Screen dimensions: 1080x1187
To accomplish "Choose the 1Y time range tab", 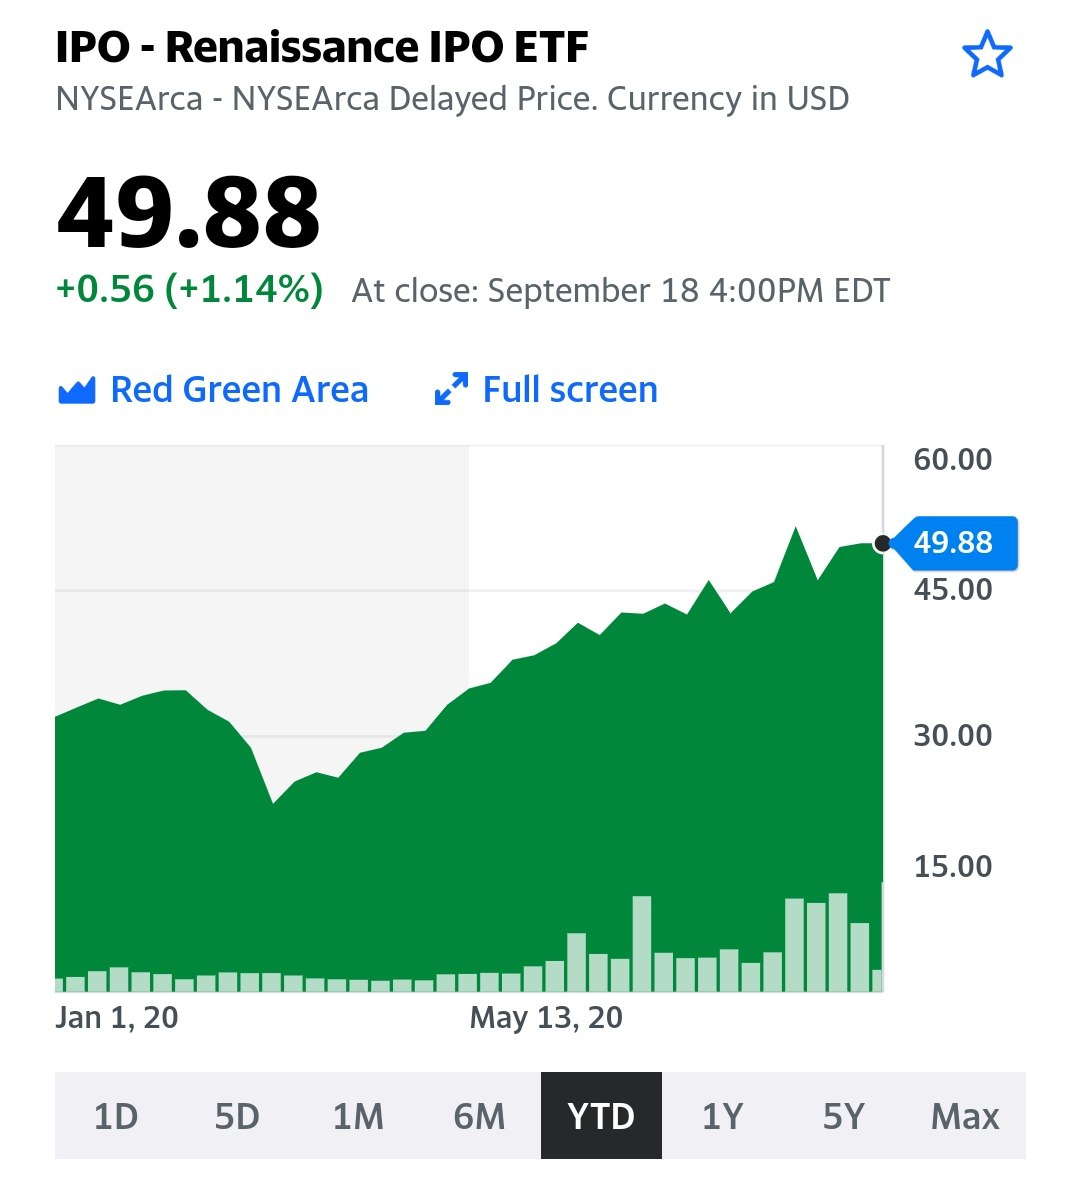I will point(723,1116).
